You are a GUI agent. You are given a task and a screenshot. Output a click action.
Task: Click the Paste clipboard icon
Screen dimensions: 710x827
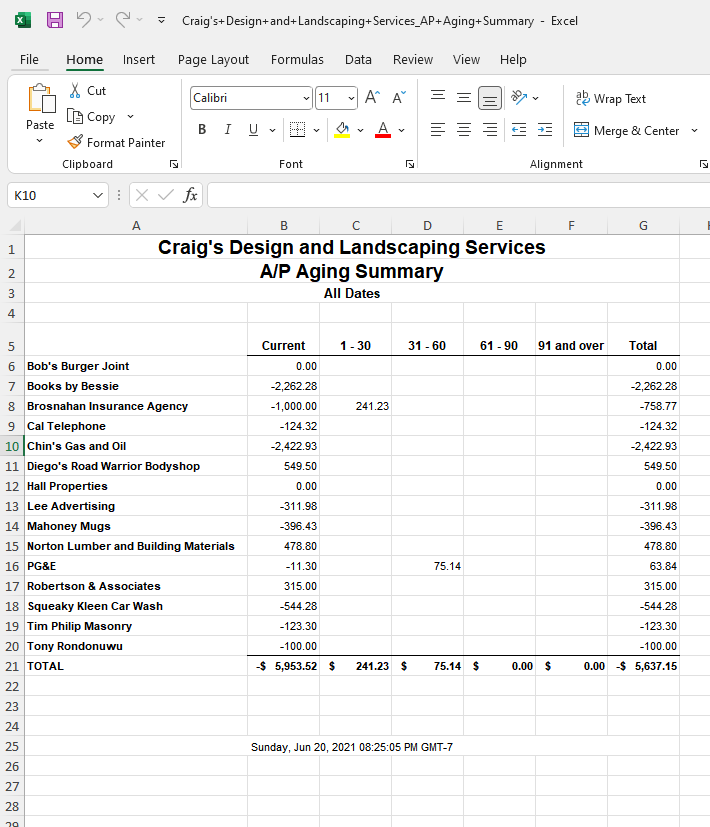click(41, 99)
